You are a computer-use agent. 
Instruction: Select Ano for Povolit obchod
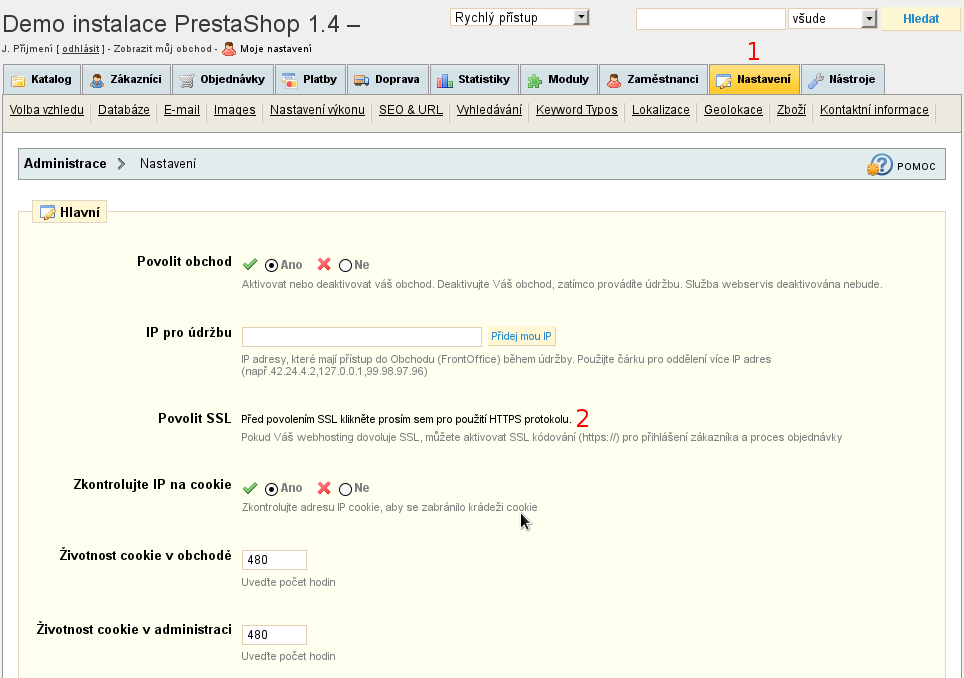[x=271, y=266]
